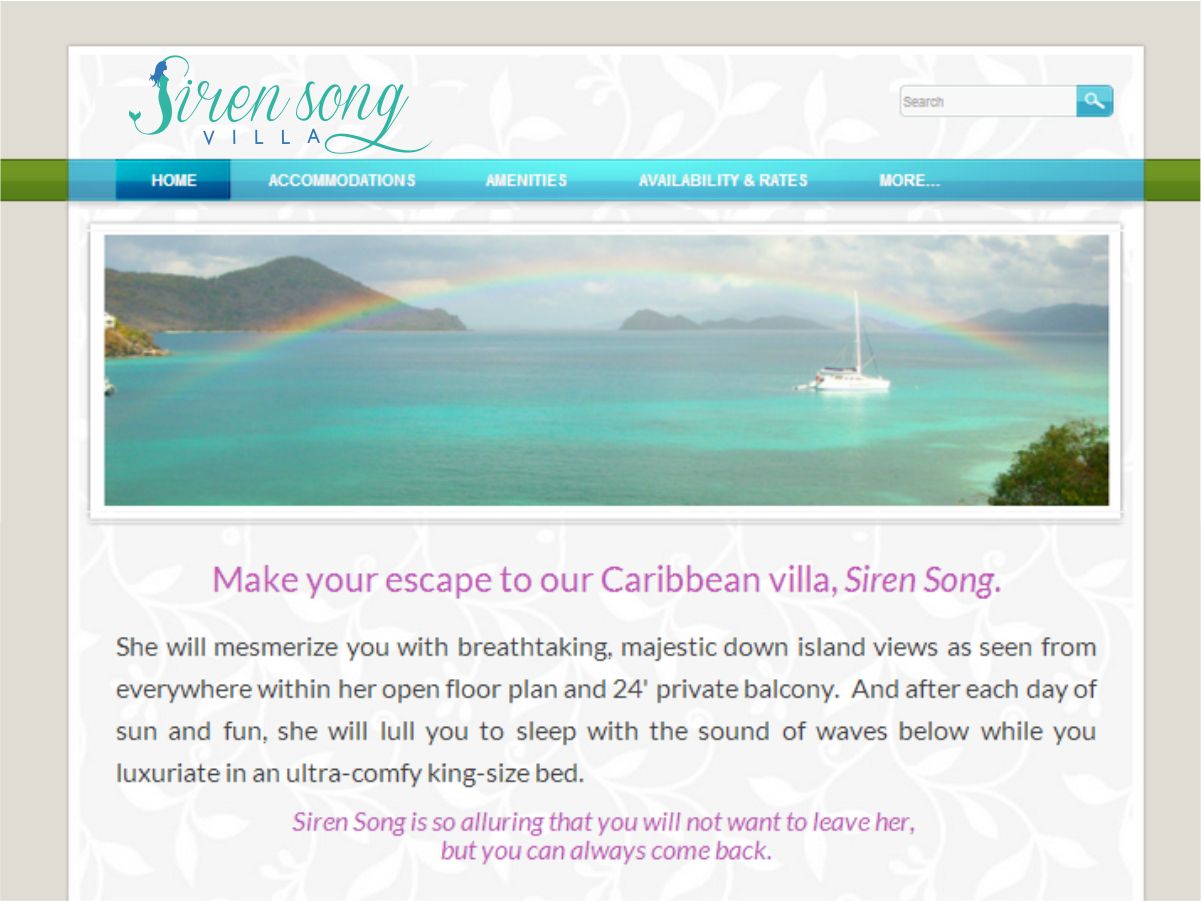Click the 'Make your escape' heading

pyautogui.click(x=606, y=580)
